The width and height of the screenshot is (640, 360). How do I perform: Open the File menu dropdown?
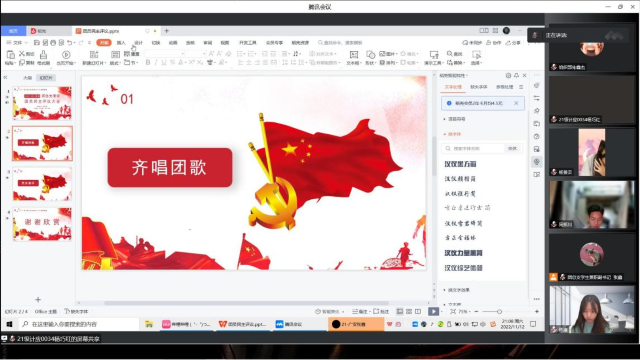[17, 42]
